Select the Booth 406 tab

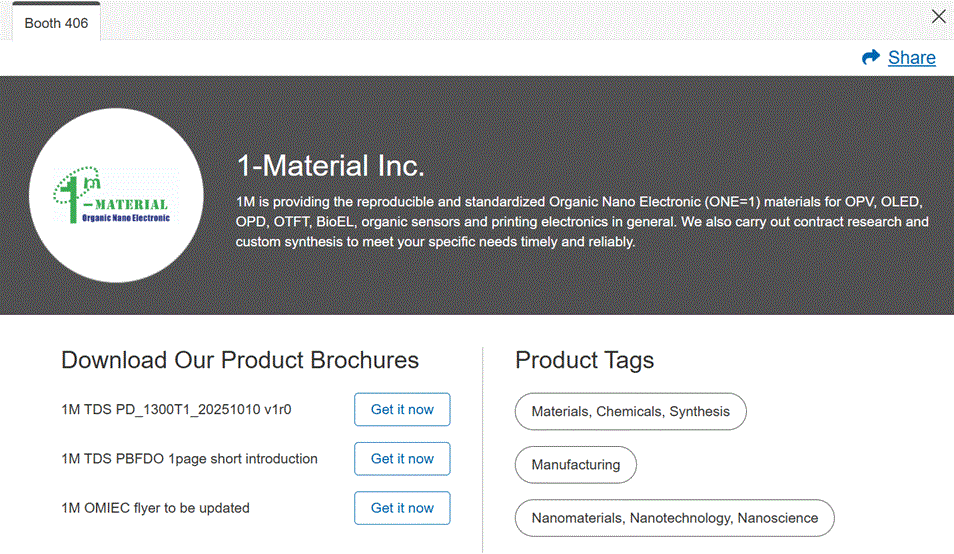coord(56,23)
